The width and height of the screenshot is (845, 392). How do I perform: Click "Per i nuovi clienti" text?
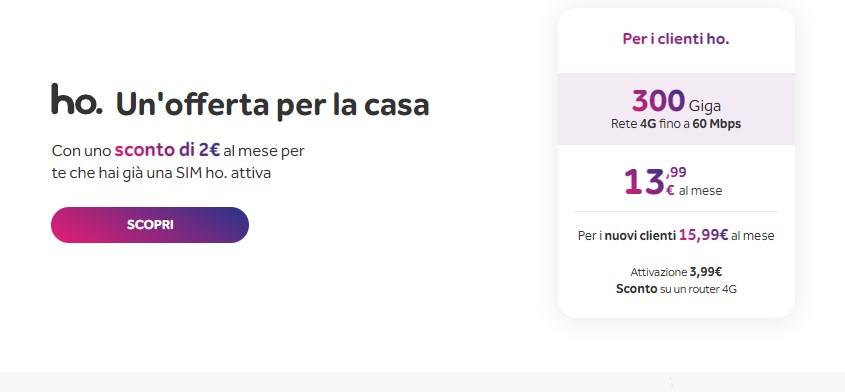click(x=626, y=236)
